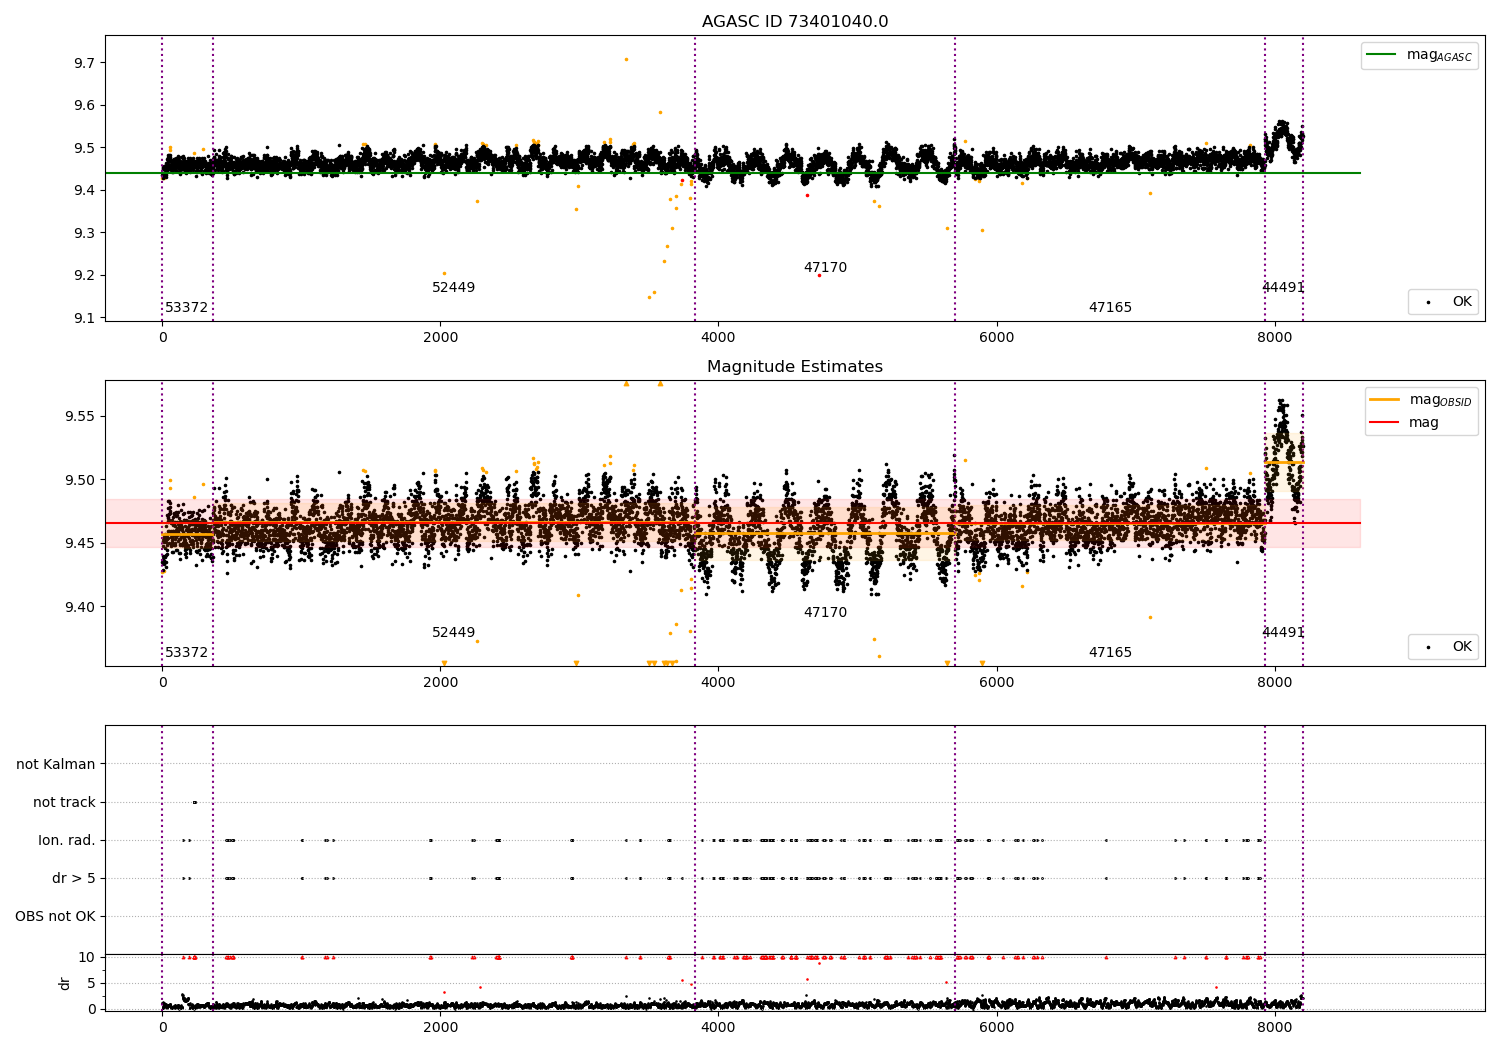
Task: Click the 9.7 y-axis tick in top plot
Action: click(85, 63)
